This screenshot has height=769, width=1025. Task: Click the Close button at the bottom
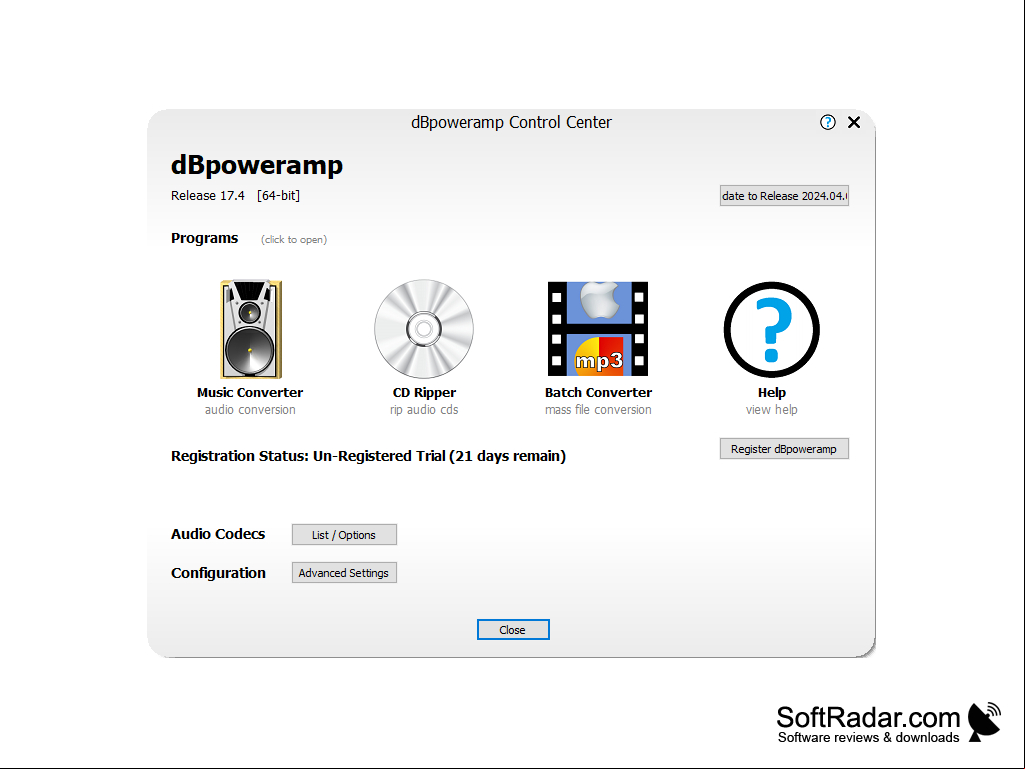513,629
